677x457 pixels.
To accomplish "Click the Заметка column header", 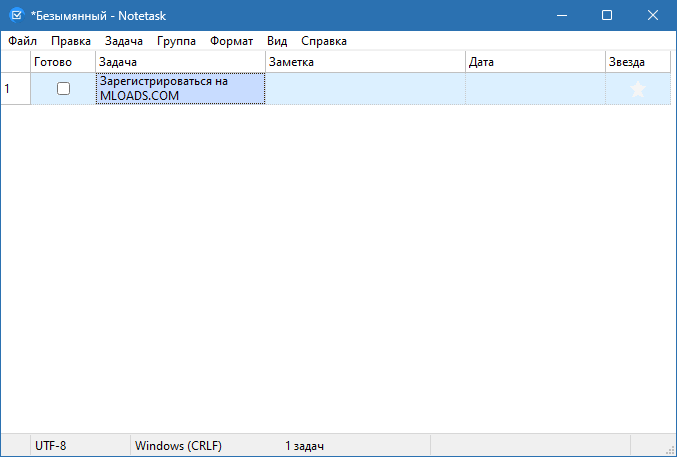I will pyautogui.click(x=365, y=62).
